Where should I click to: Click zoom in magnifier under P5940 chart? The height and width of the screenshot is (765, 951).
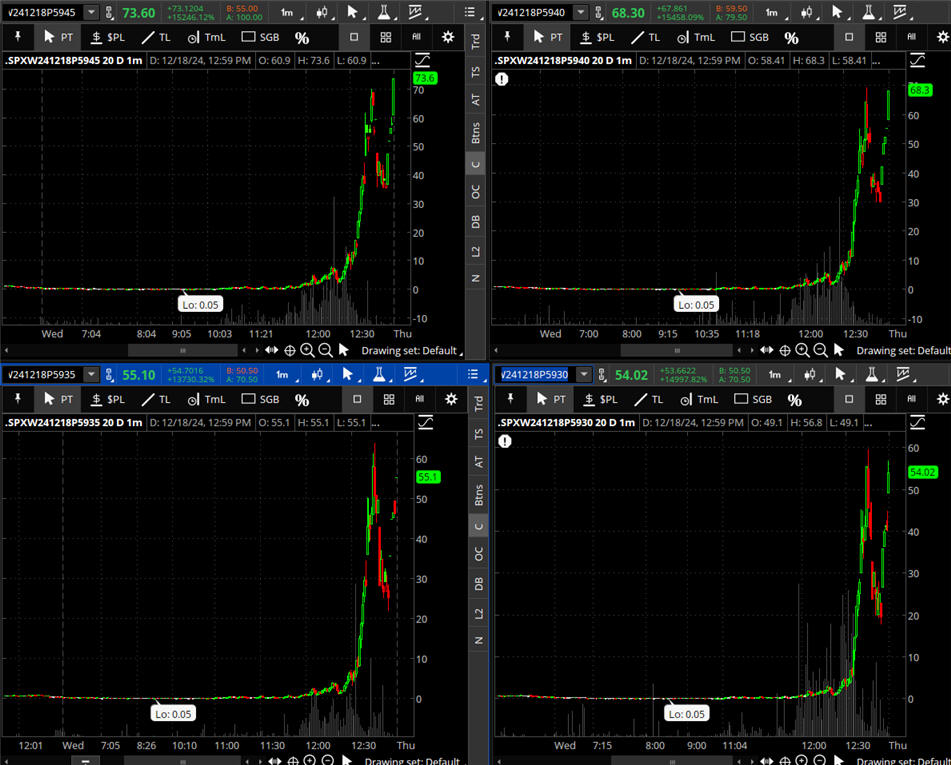(802, 350)
